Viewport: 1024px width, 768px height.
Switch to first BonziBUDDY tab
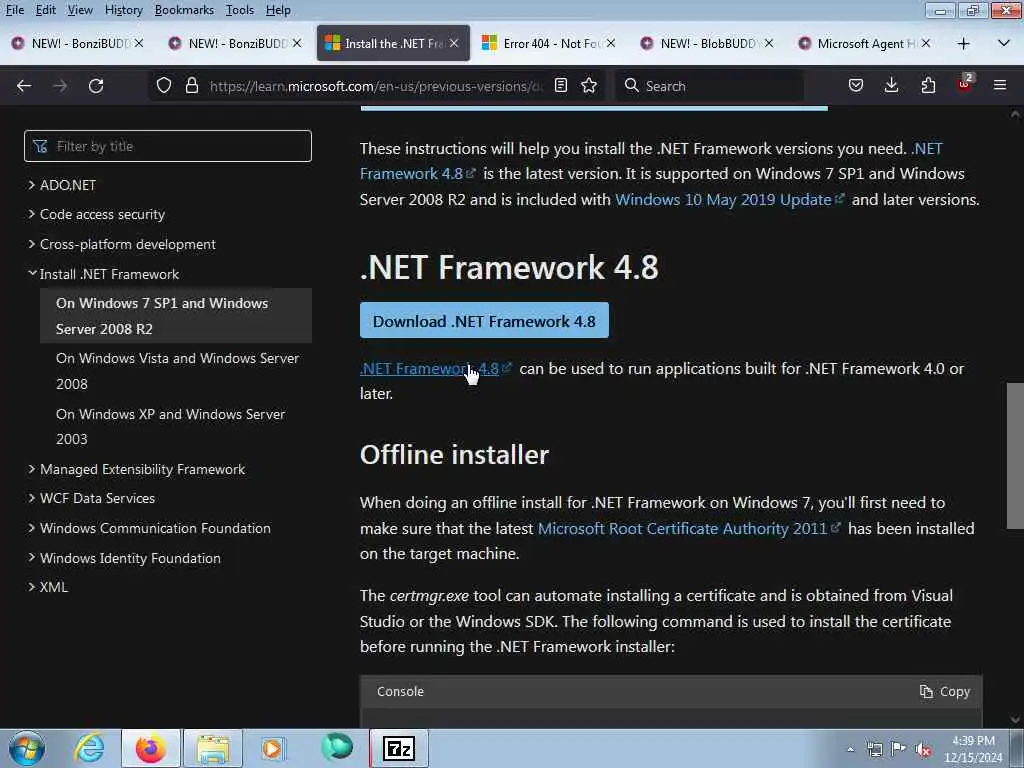pos(78,43)
